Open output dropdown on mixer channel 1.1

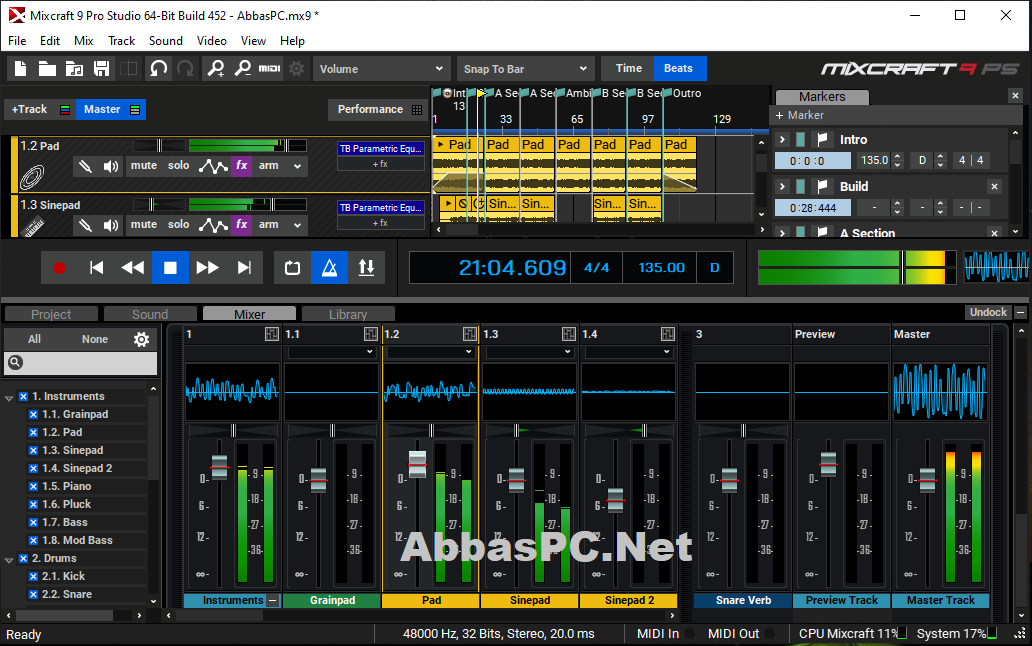(x=332, y=352)
